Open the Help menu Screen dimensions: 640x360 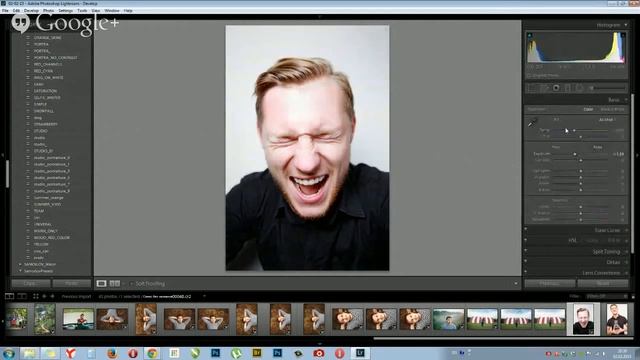coord(128,11)
